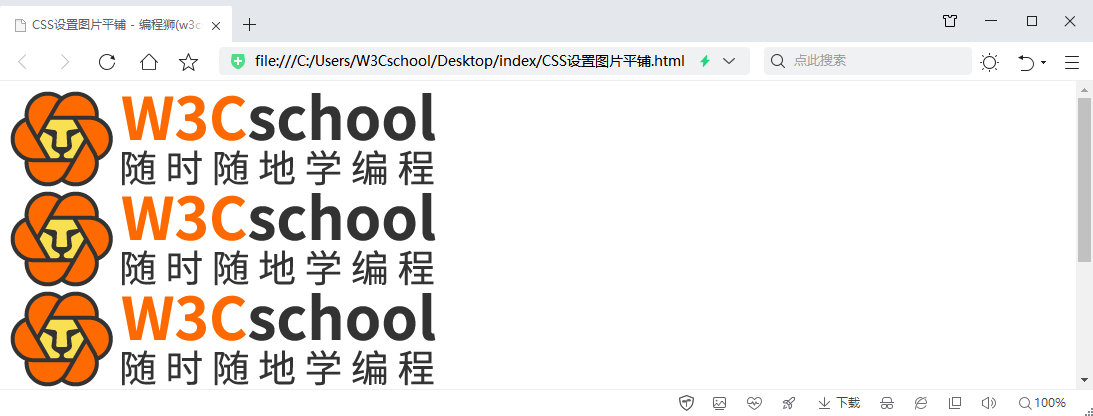This screenshot has width=1093, height=416.
Task: Bookmark this page with the star icon
Action: [x=188, y=62]
